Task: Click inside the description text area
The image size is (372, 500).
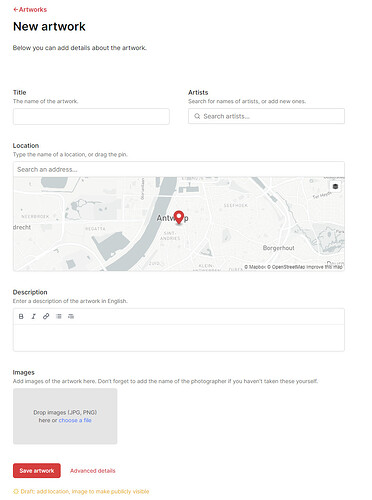Action: coord(179,338)
